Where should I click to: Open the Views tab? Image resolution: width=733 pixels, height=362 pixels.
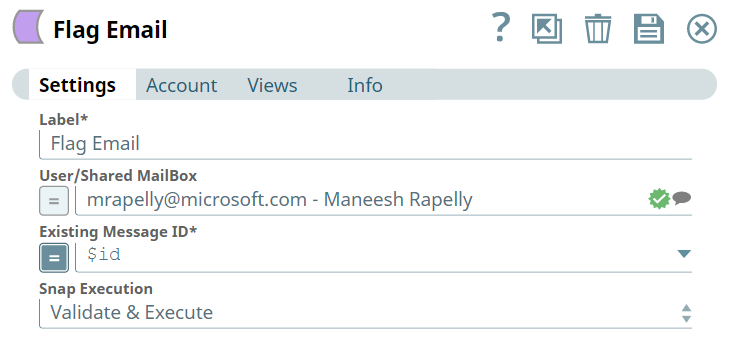click(x=272, y=85)
